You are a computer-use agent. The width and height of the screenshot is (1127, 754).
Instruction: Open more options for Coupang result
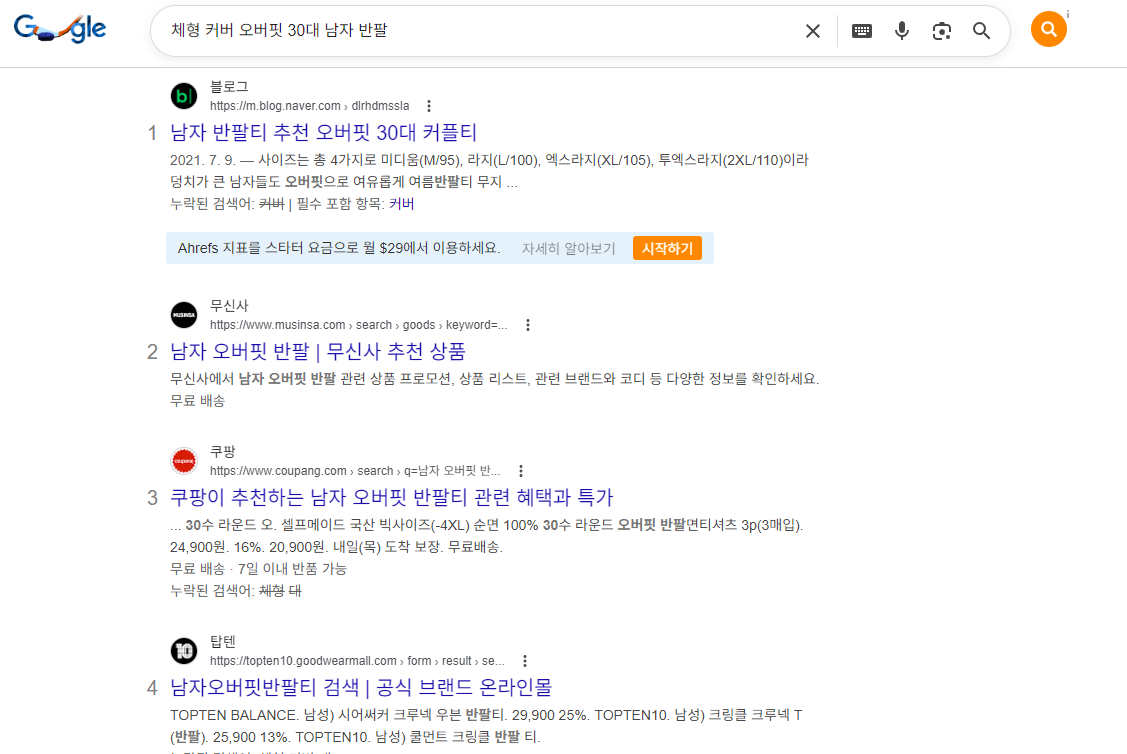521,471
